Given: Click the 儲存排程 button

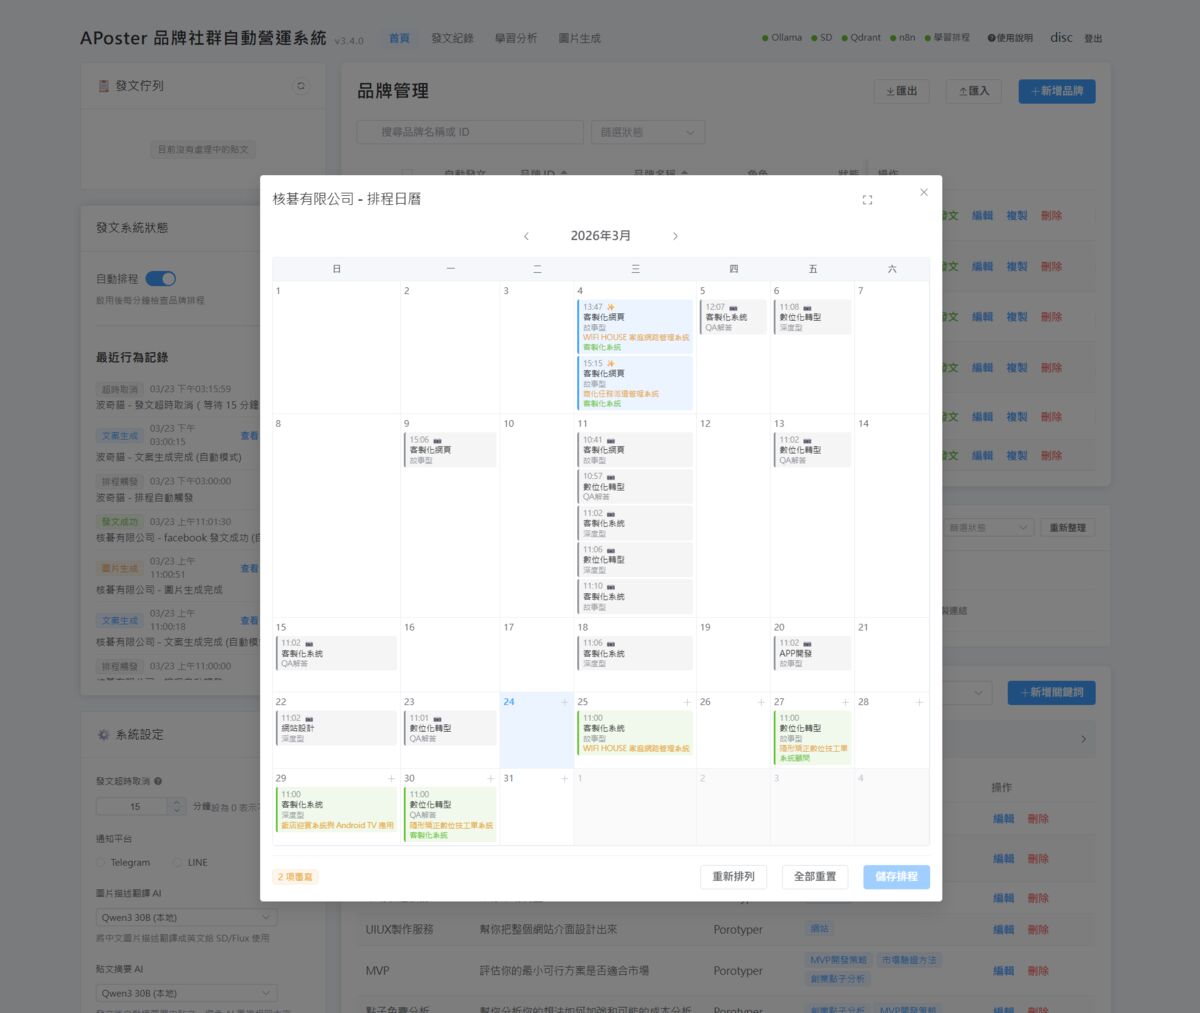Looking at the screenshot, I should (896, 877).
